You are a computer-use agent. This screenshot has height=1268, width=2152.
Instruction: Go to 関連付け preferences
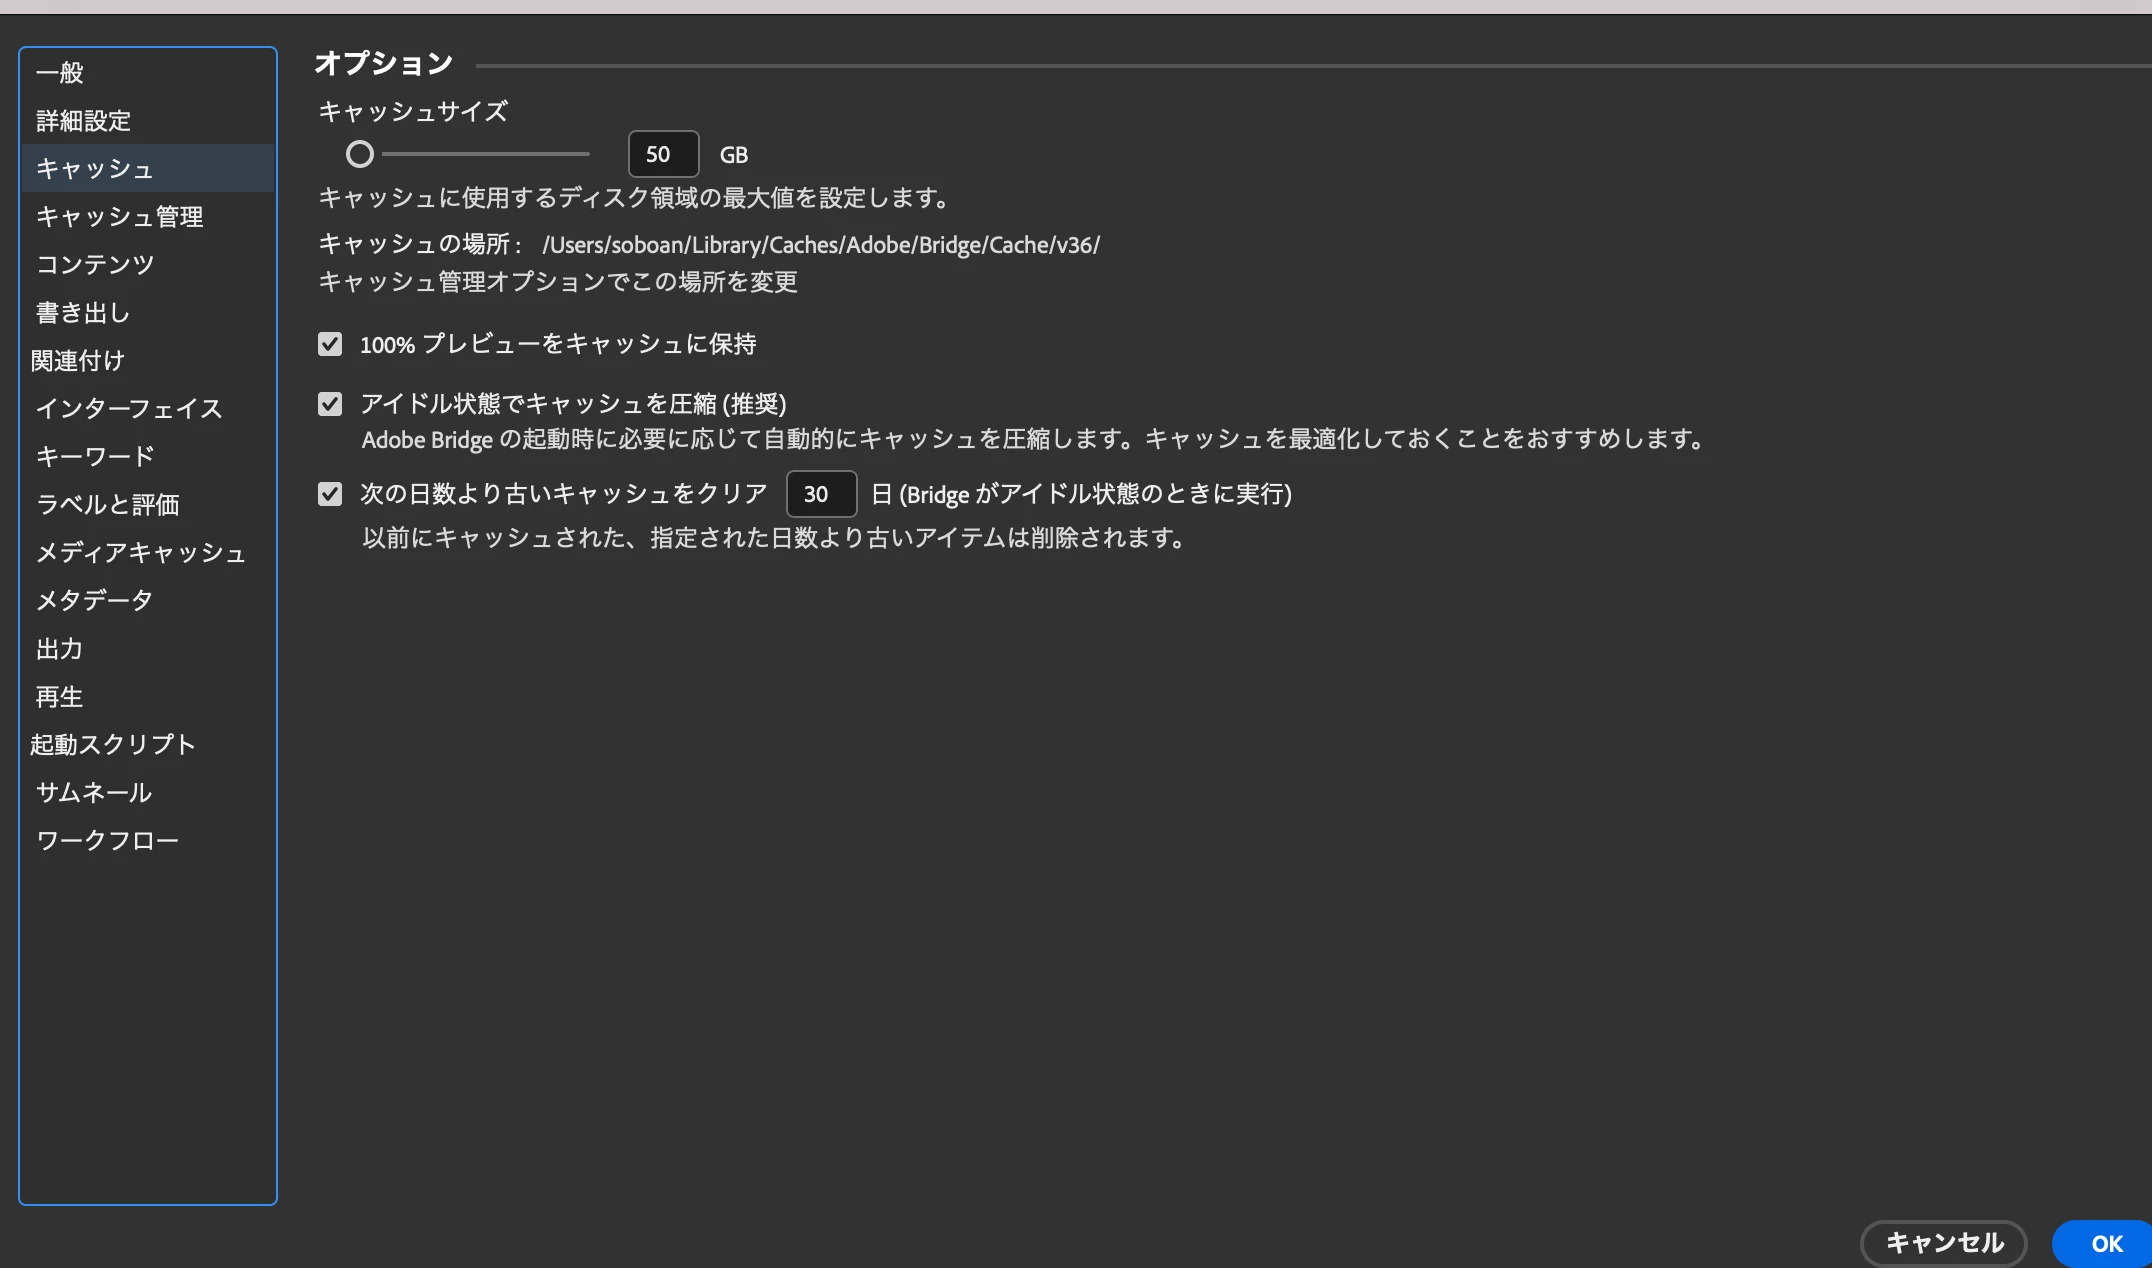point(78,361)
